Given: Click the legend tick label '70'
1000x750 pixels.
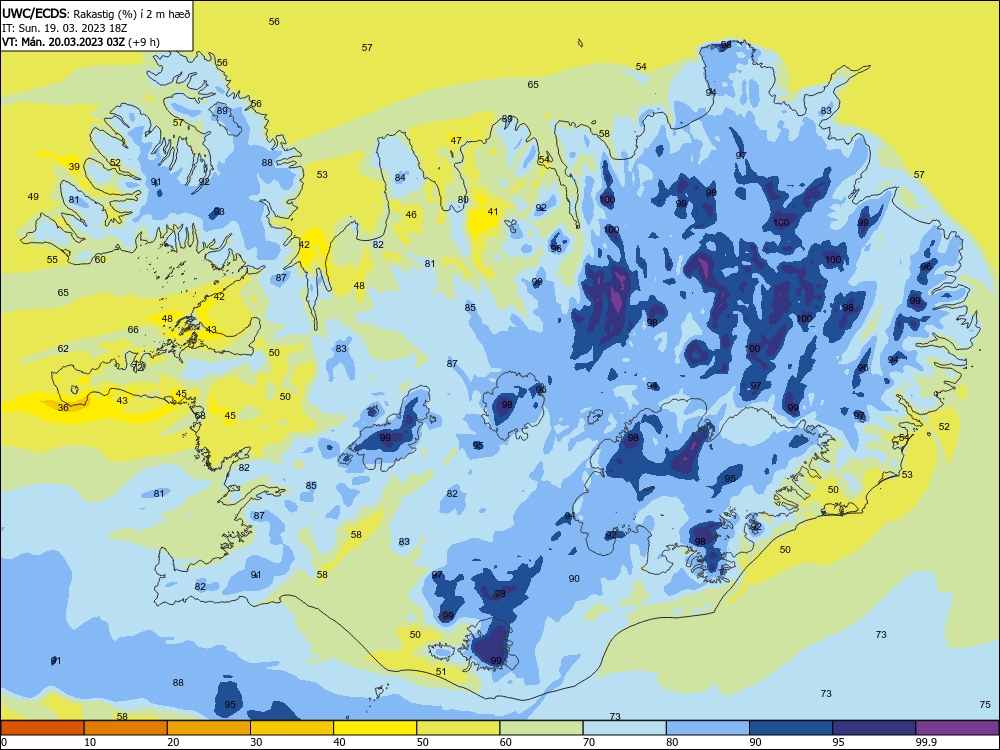Looking at the screenshot, I should (x=589, y=742).
